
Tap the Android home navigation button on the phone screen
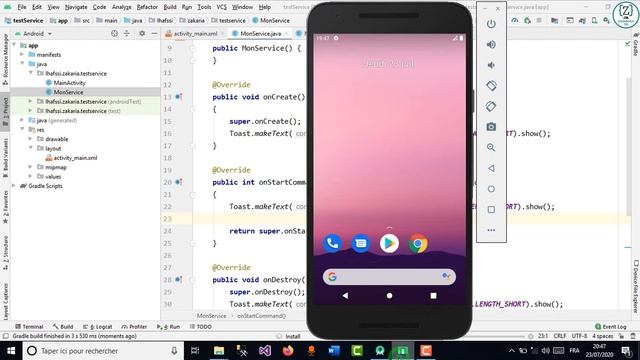389,296
